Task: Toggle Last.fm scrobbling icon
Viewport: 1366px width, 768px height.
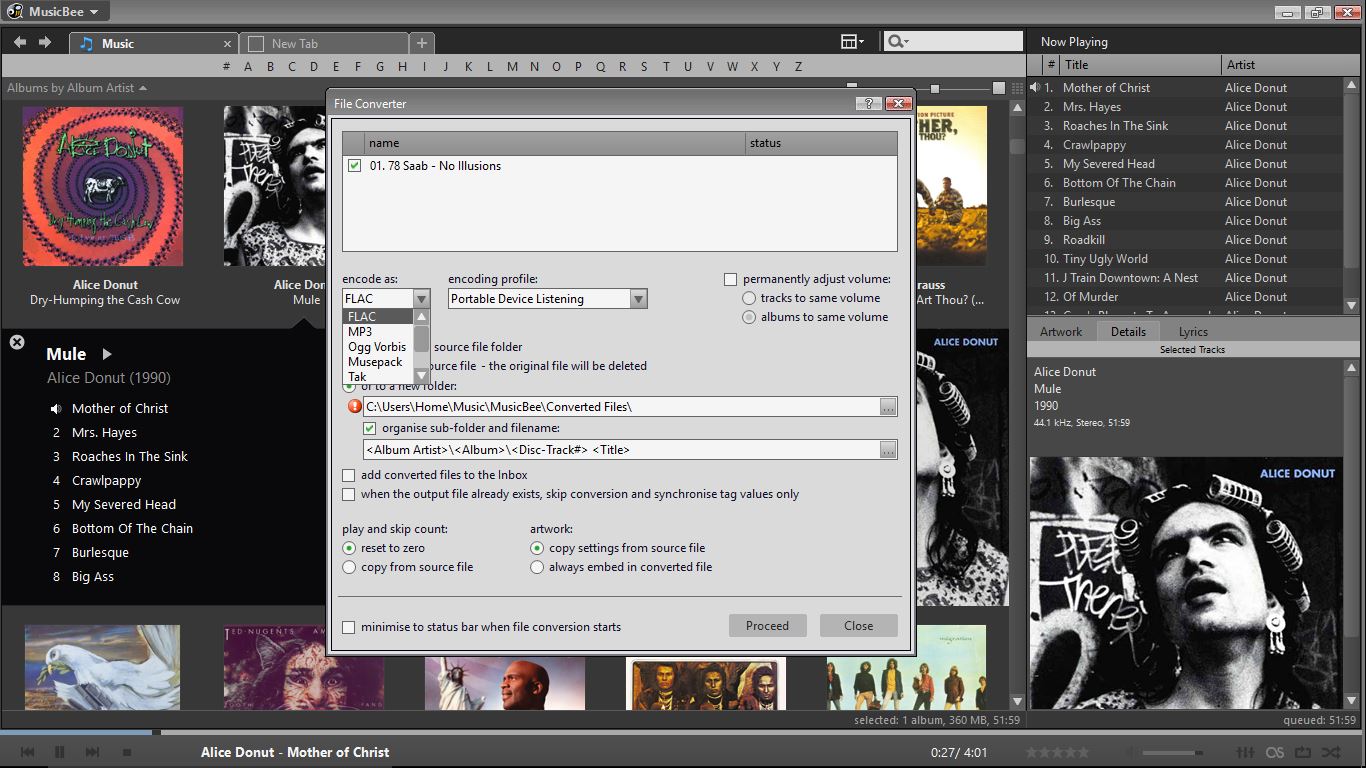Action: pos(1275,752)
